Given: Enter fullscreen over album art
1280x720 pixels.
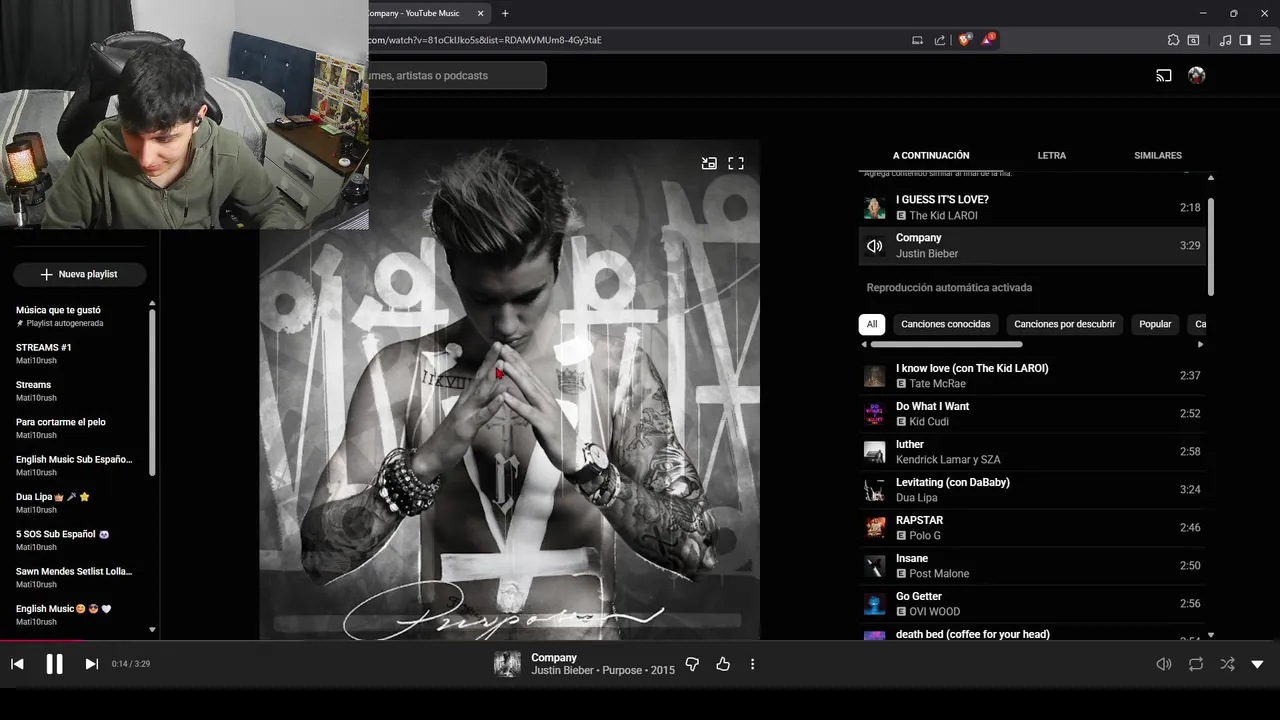Looking at the screenshot, I should click(x=736, y=163).
